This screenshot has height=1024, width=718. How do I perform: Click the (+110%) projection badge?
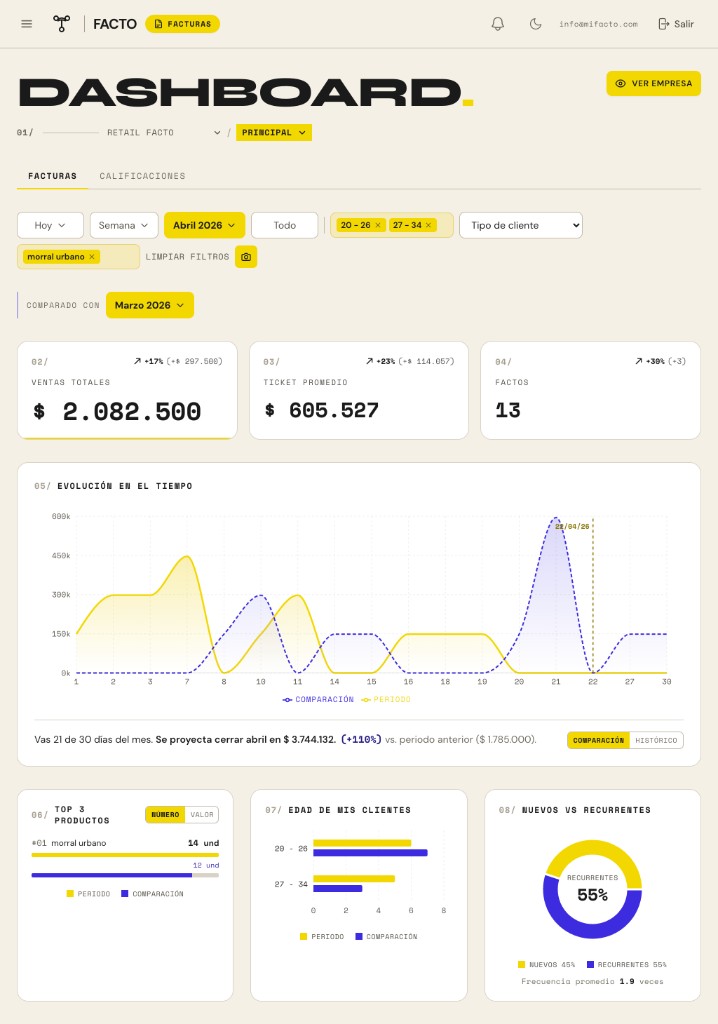point(361,740)
